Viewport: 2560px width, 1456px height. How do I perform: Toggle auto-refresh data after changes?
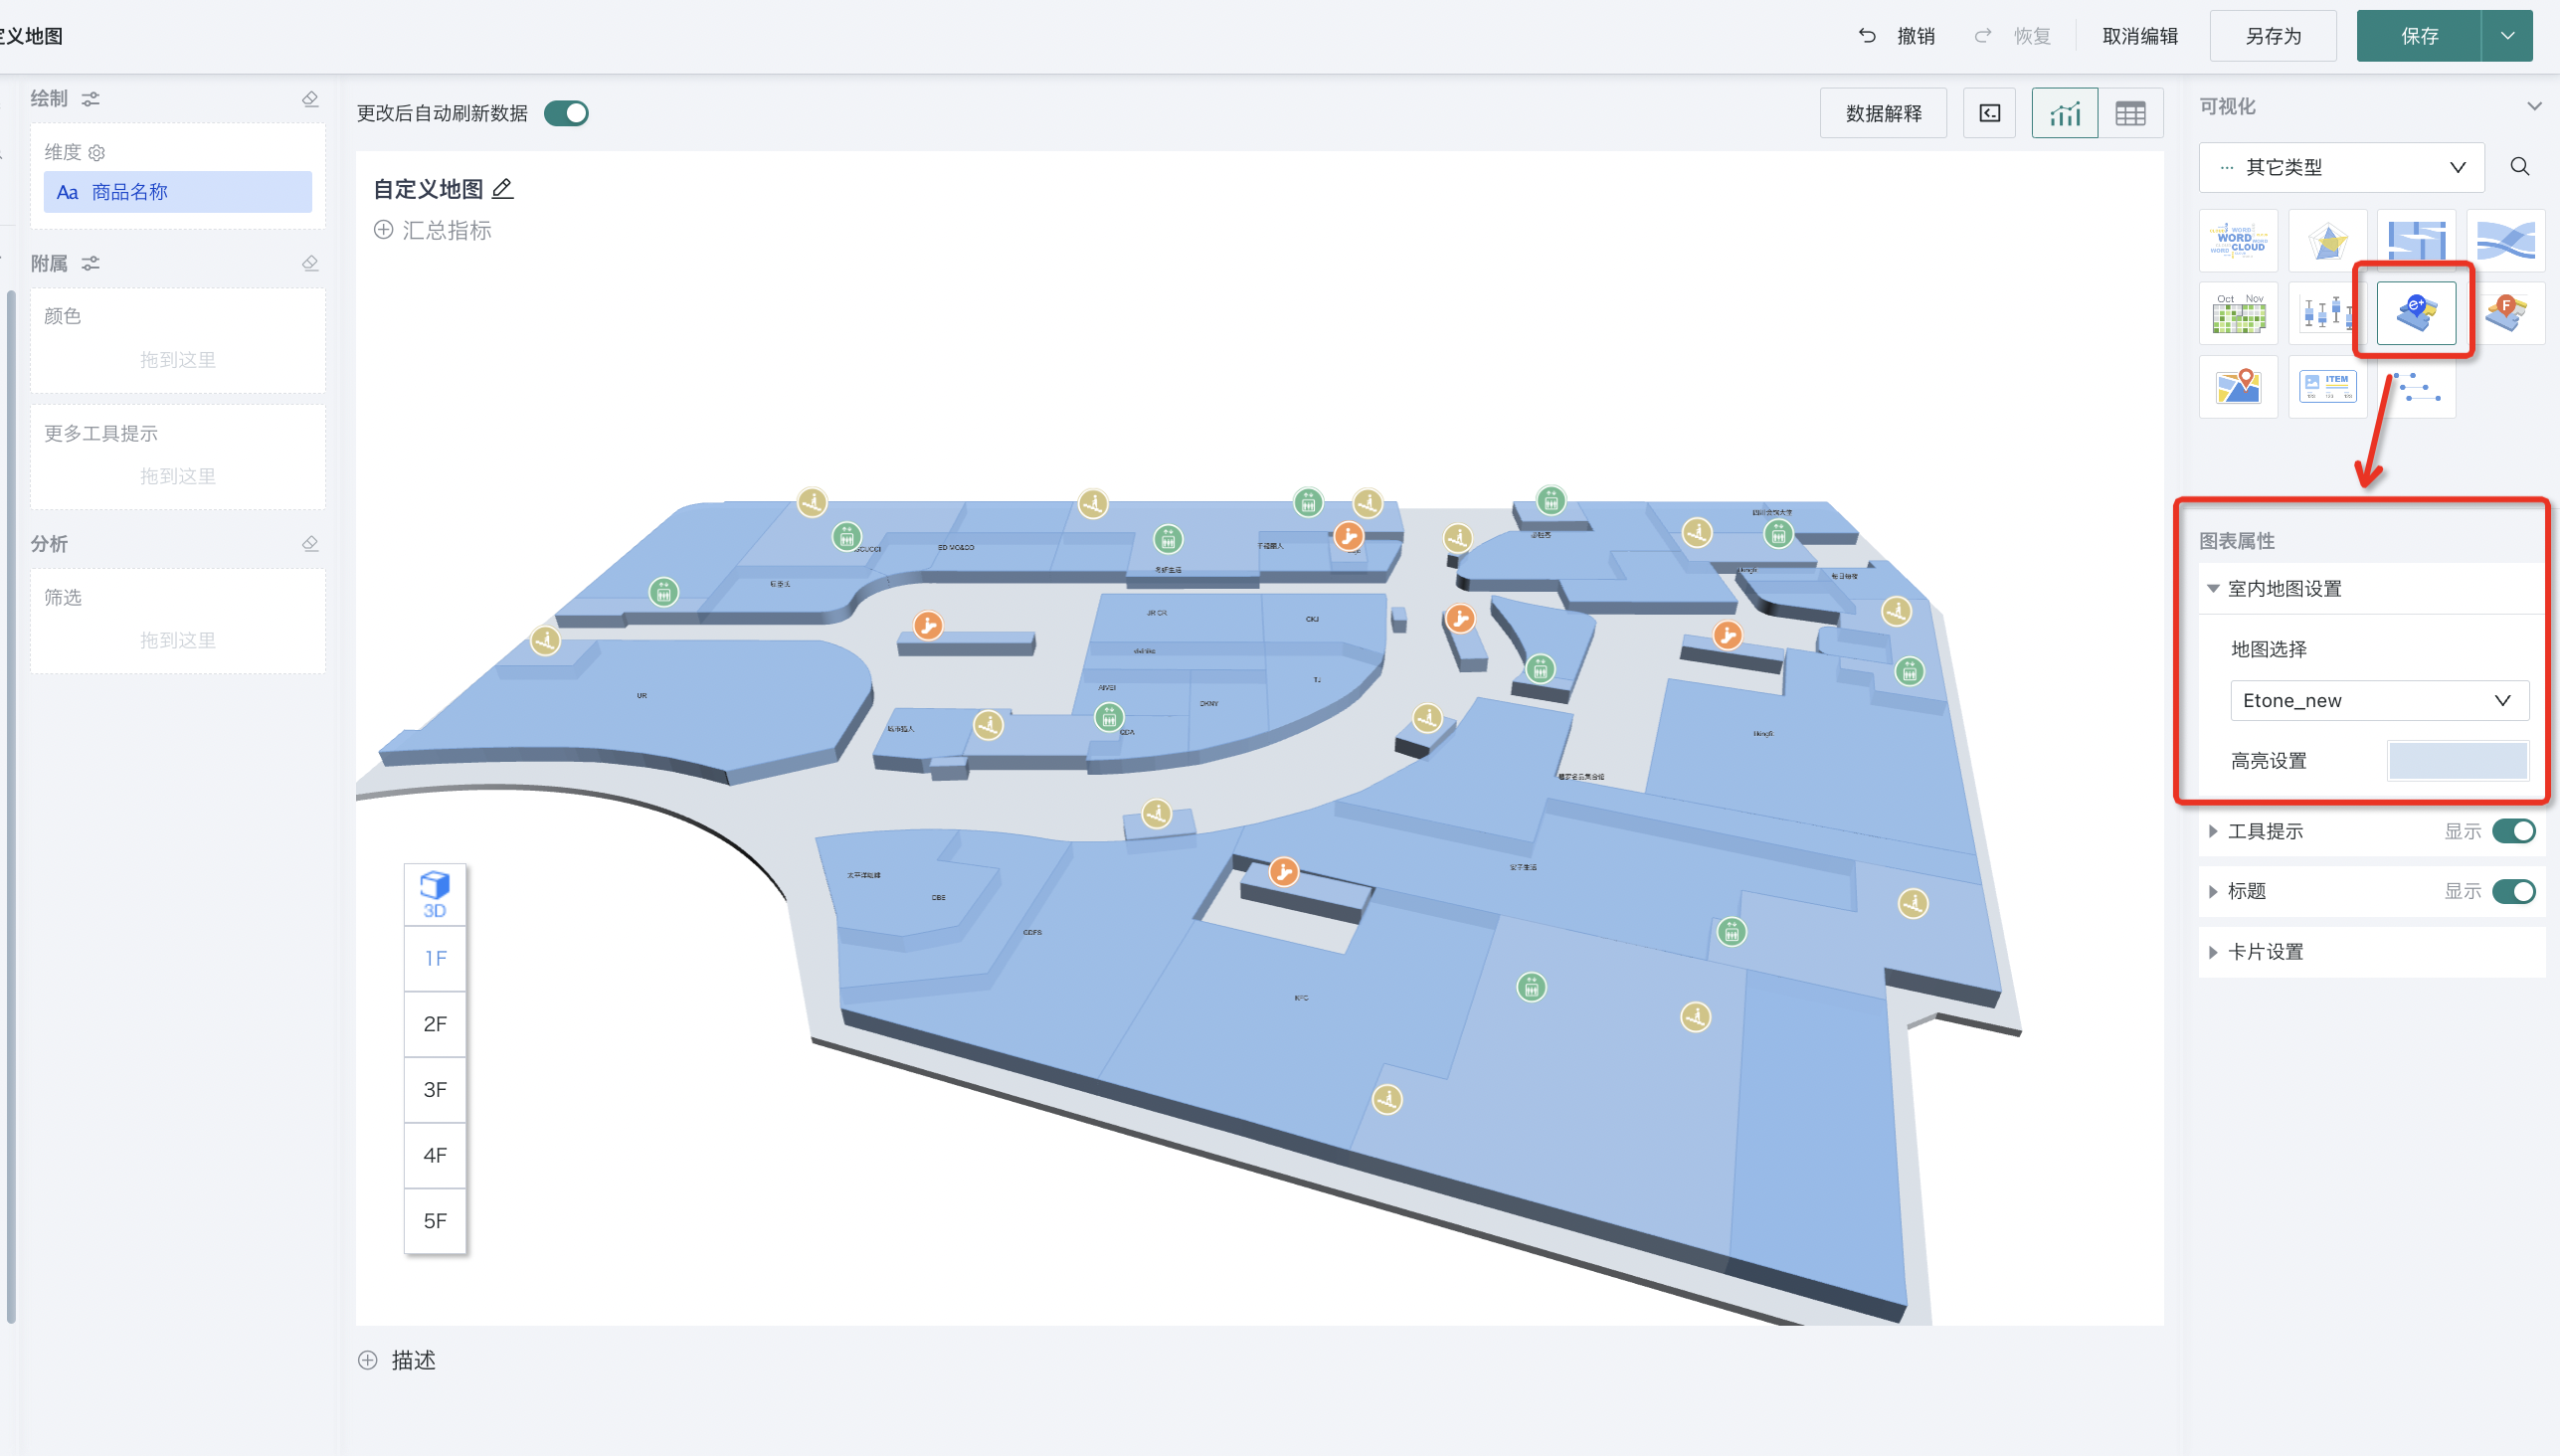coord(566,113)
